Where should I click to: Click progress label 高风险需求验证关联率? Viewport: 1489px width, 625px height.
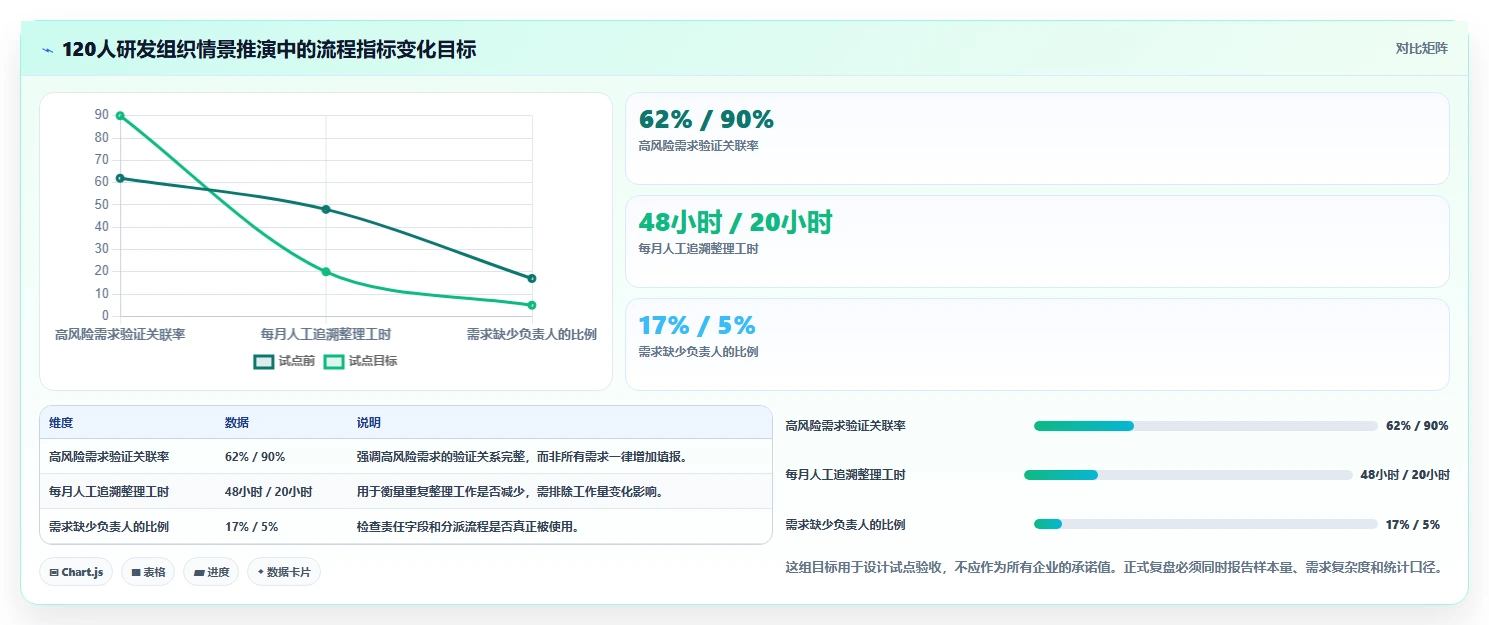[846, 426]
